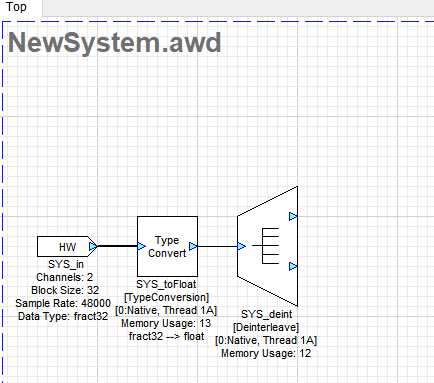This screenshot has width=434, height=383.
Task: Click the fract32 --> float label
Action: (x=166, y=336)
